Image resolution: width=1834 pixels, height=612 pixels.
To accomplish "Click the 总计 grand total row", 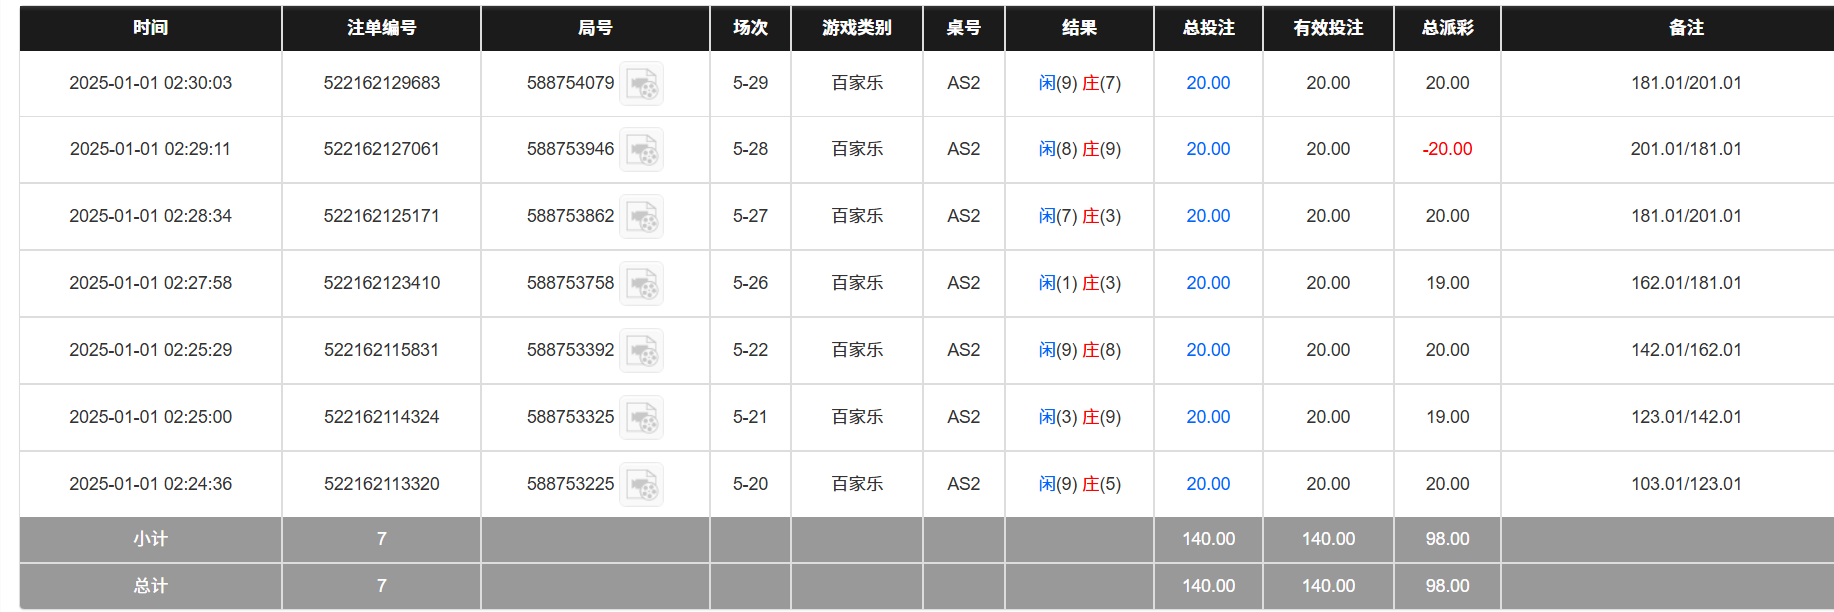I will [148, 586].
